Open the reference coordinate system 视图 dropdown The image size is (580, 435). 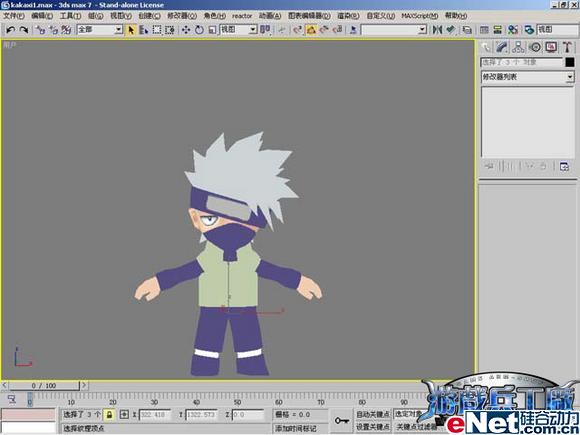239,30
